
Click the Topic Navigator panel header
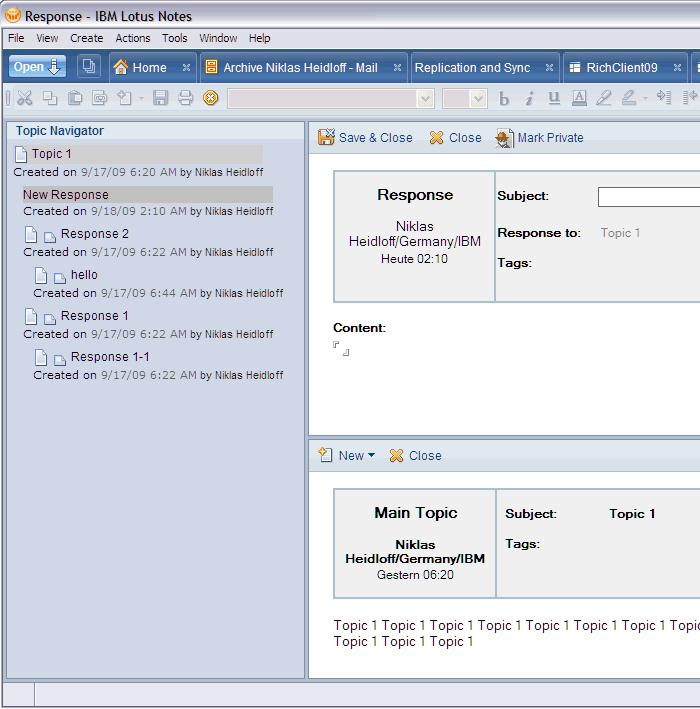coord(156,131)
